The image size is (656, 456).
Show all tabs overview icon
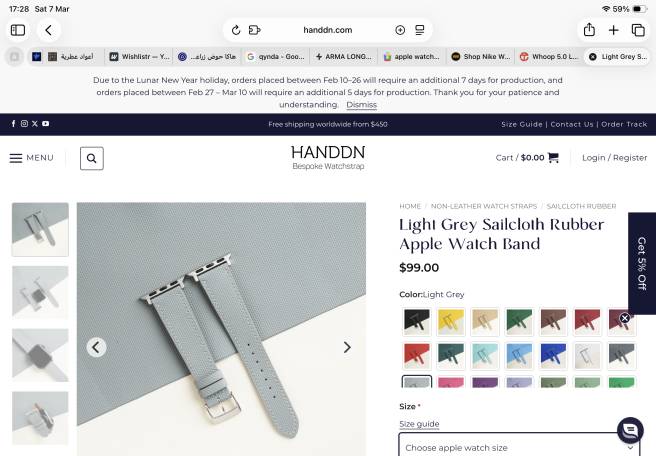[x=638, y=30]
